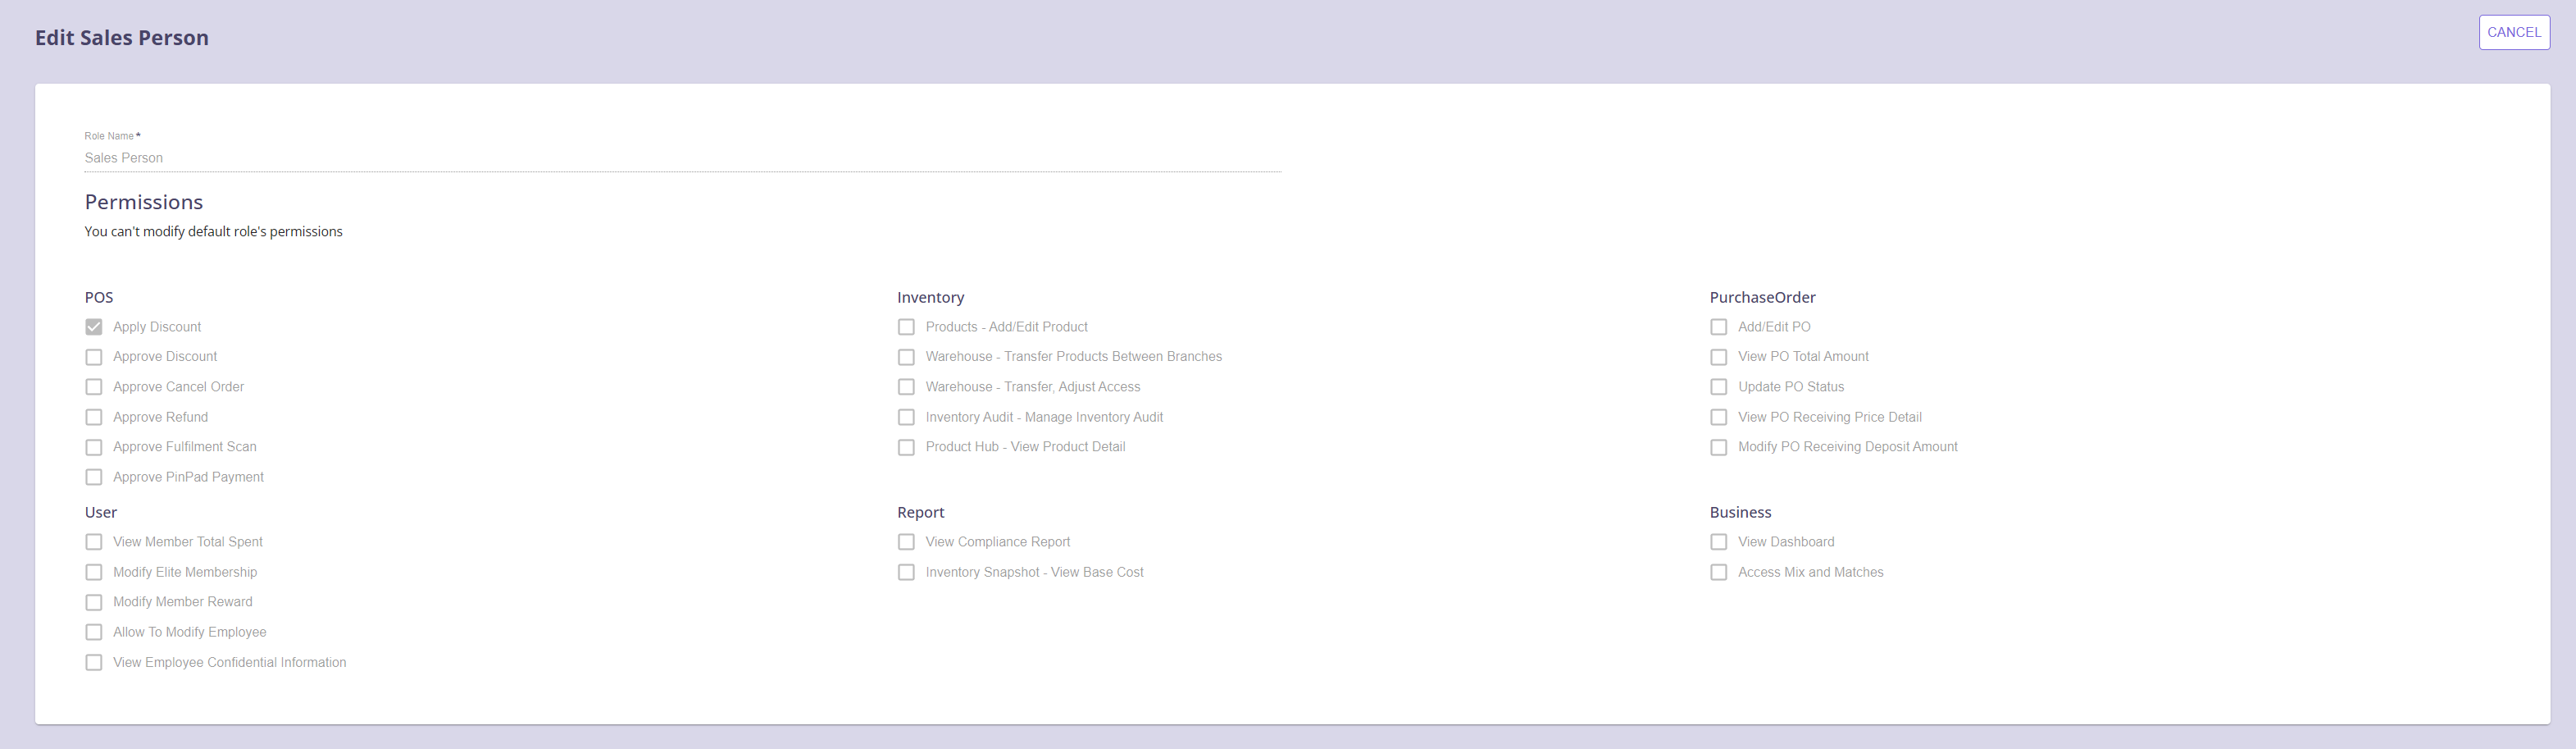Toggle View Member Total Spent checkbox

coord(94,542)
